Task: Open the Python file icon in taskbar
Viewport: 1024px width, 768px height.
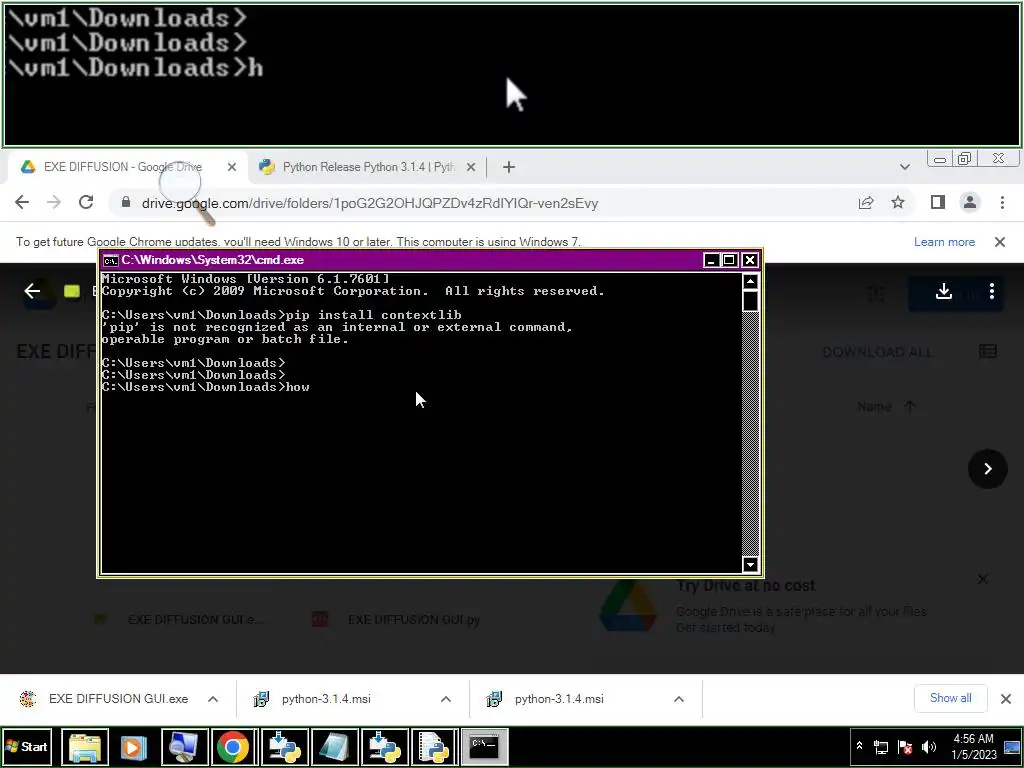Action: pyautogui.click(x=435, y=747)
